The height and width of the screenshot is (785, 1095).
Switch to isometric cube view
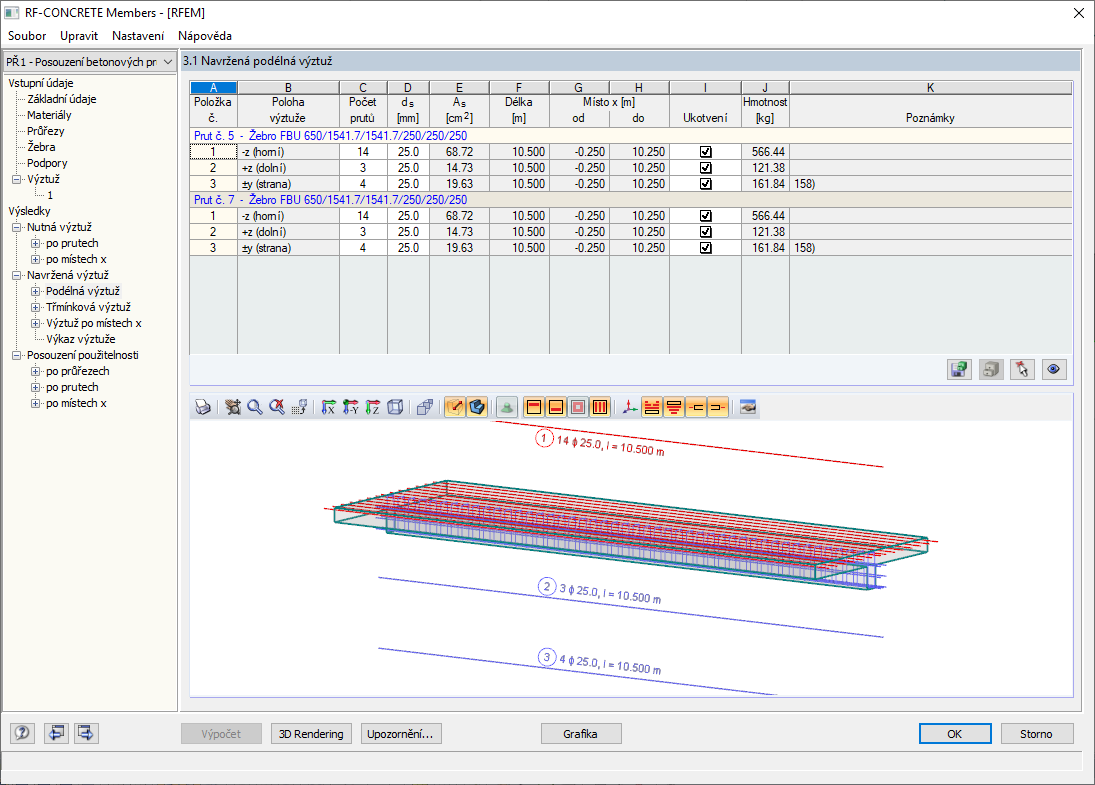click(x=395, y=407)
